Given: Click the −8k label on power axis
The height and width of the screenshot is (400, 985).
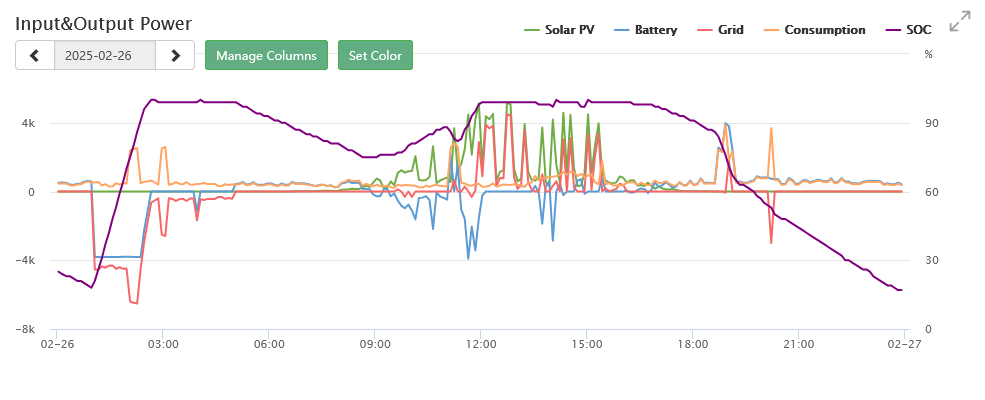Looking at the screenshot, I should (x=26, y=329).
